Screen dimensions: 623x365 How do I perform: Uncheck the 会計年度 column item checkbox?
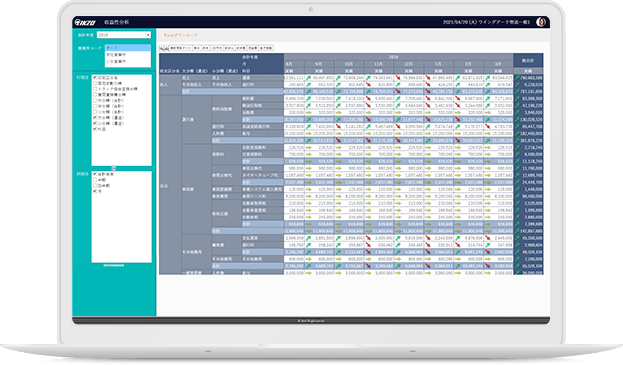click(95, 174)
